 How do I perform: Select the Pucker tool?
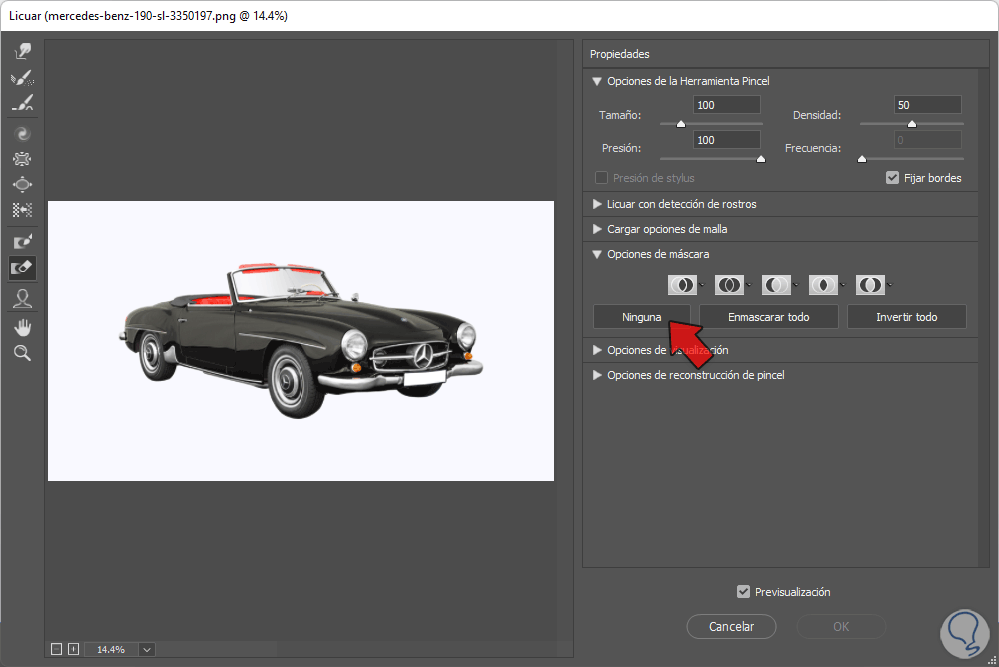coord(22,158)
